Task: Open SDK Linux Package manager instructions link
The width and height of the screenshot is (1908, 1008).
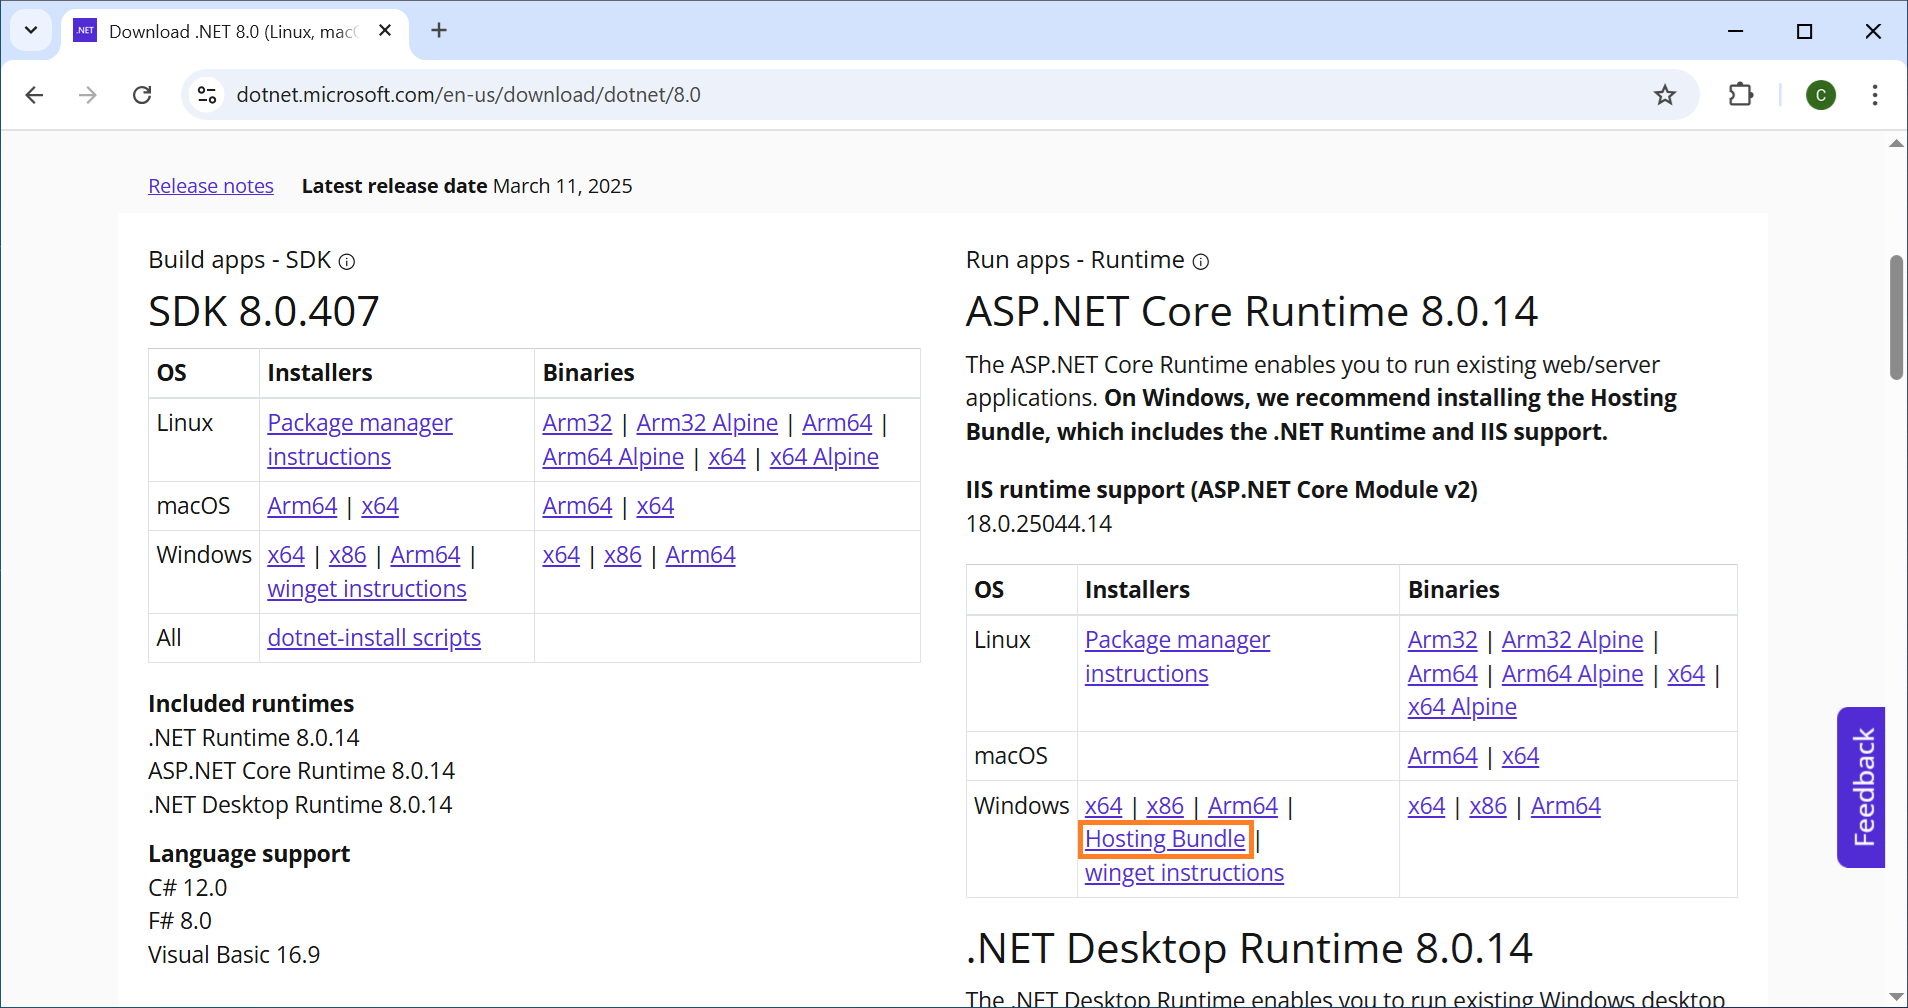Action: (360, 440)
